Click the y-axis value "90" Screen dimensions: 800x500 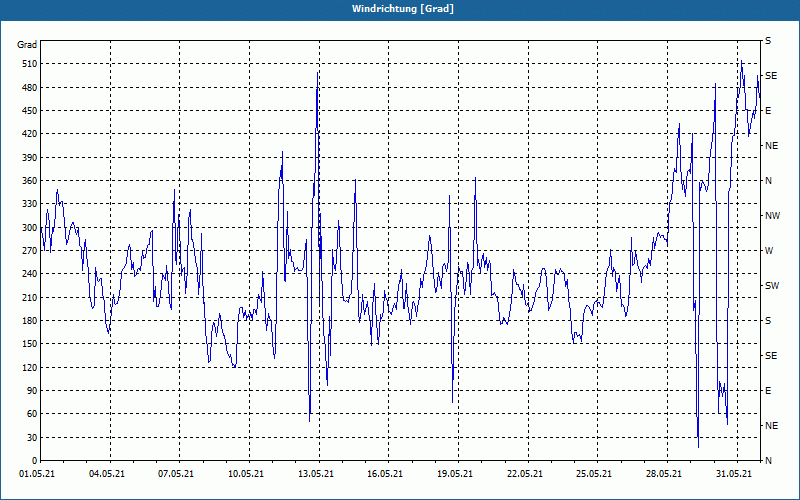(x=31, y=391)
